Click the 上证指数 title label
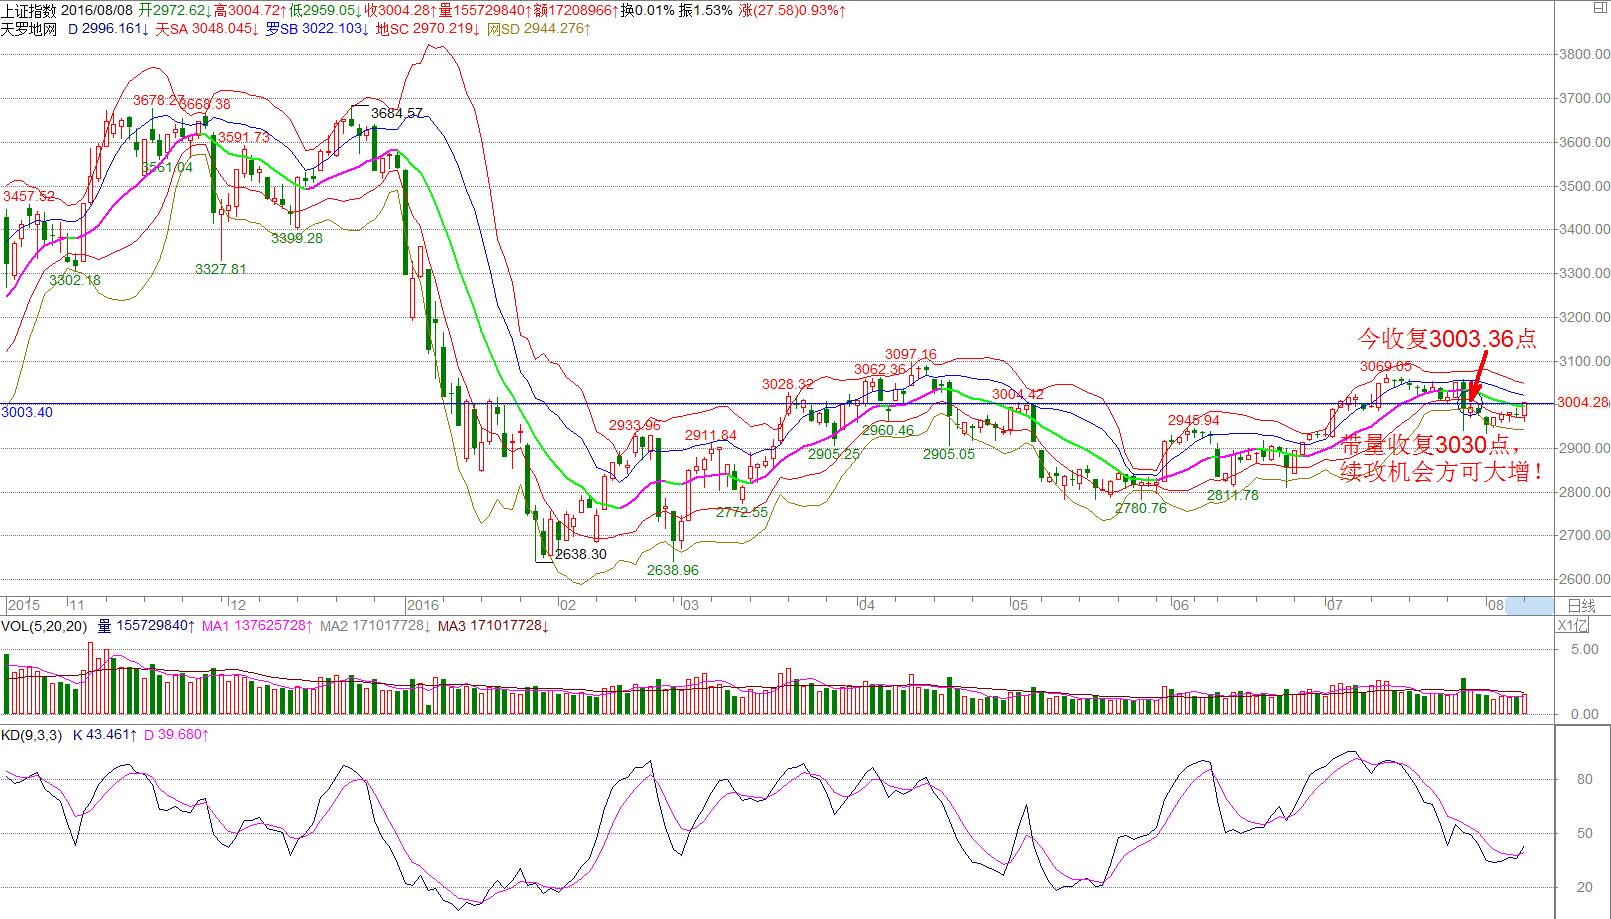 [30, 10]
